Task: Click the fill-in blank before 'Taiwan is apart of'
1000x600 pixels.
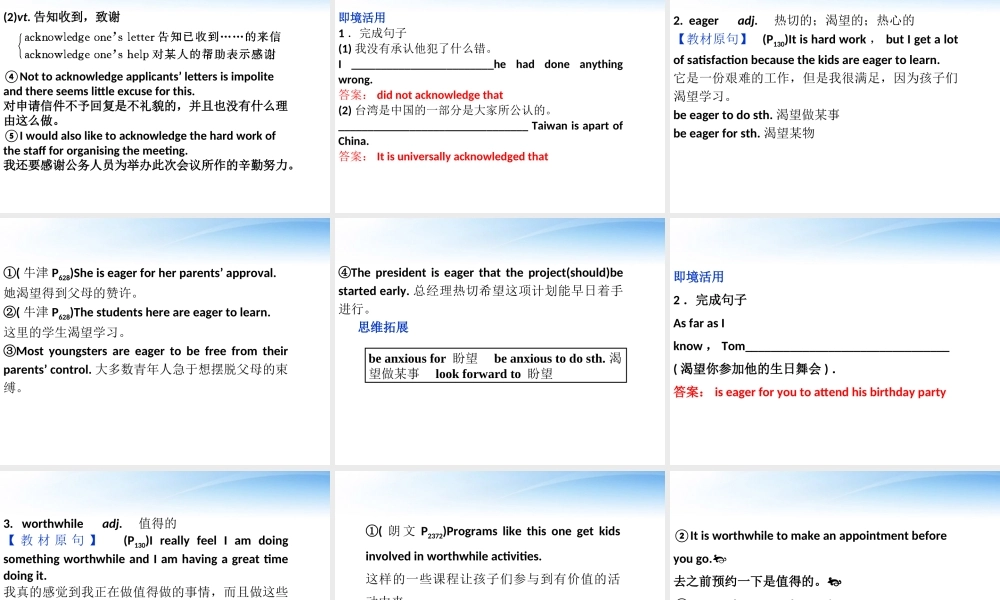Action: pos(433,126)
